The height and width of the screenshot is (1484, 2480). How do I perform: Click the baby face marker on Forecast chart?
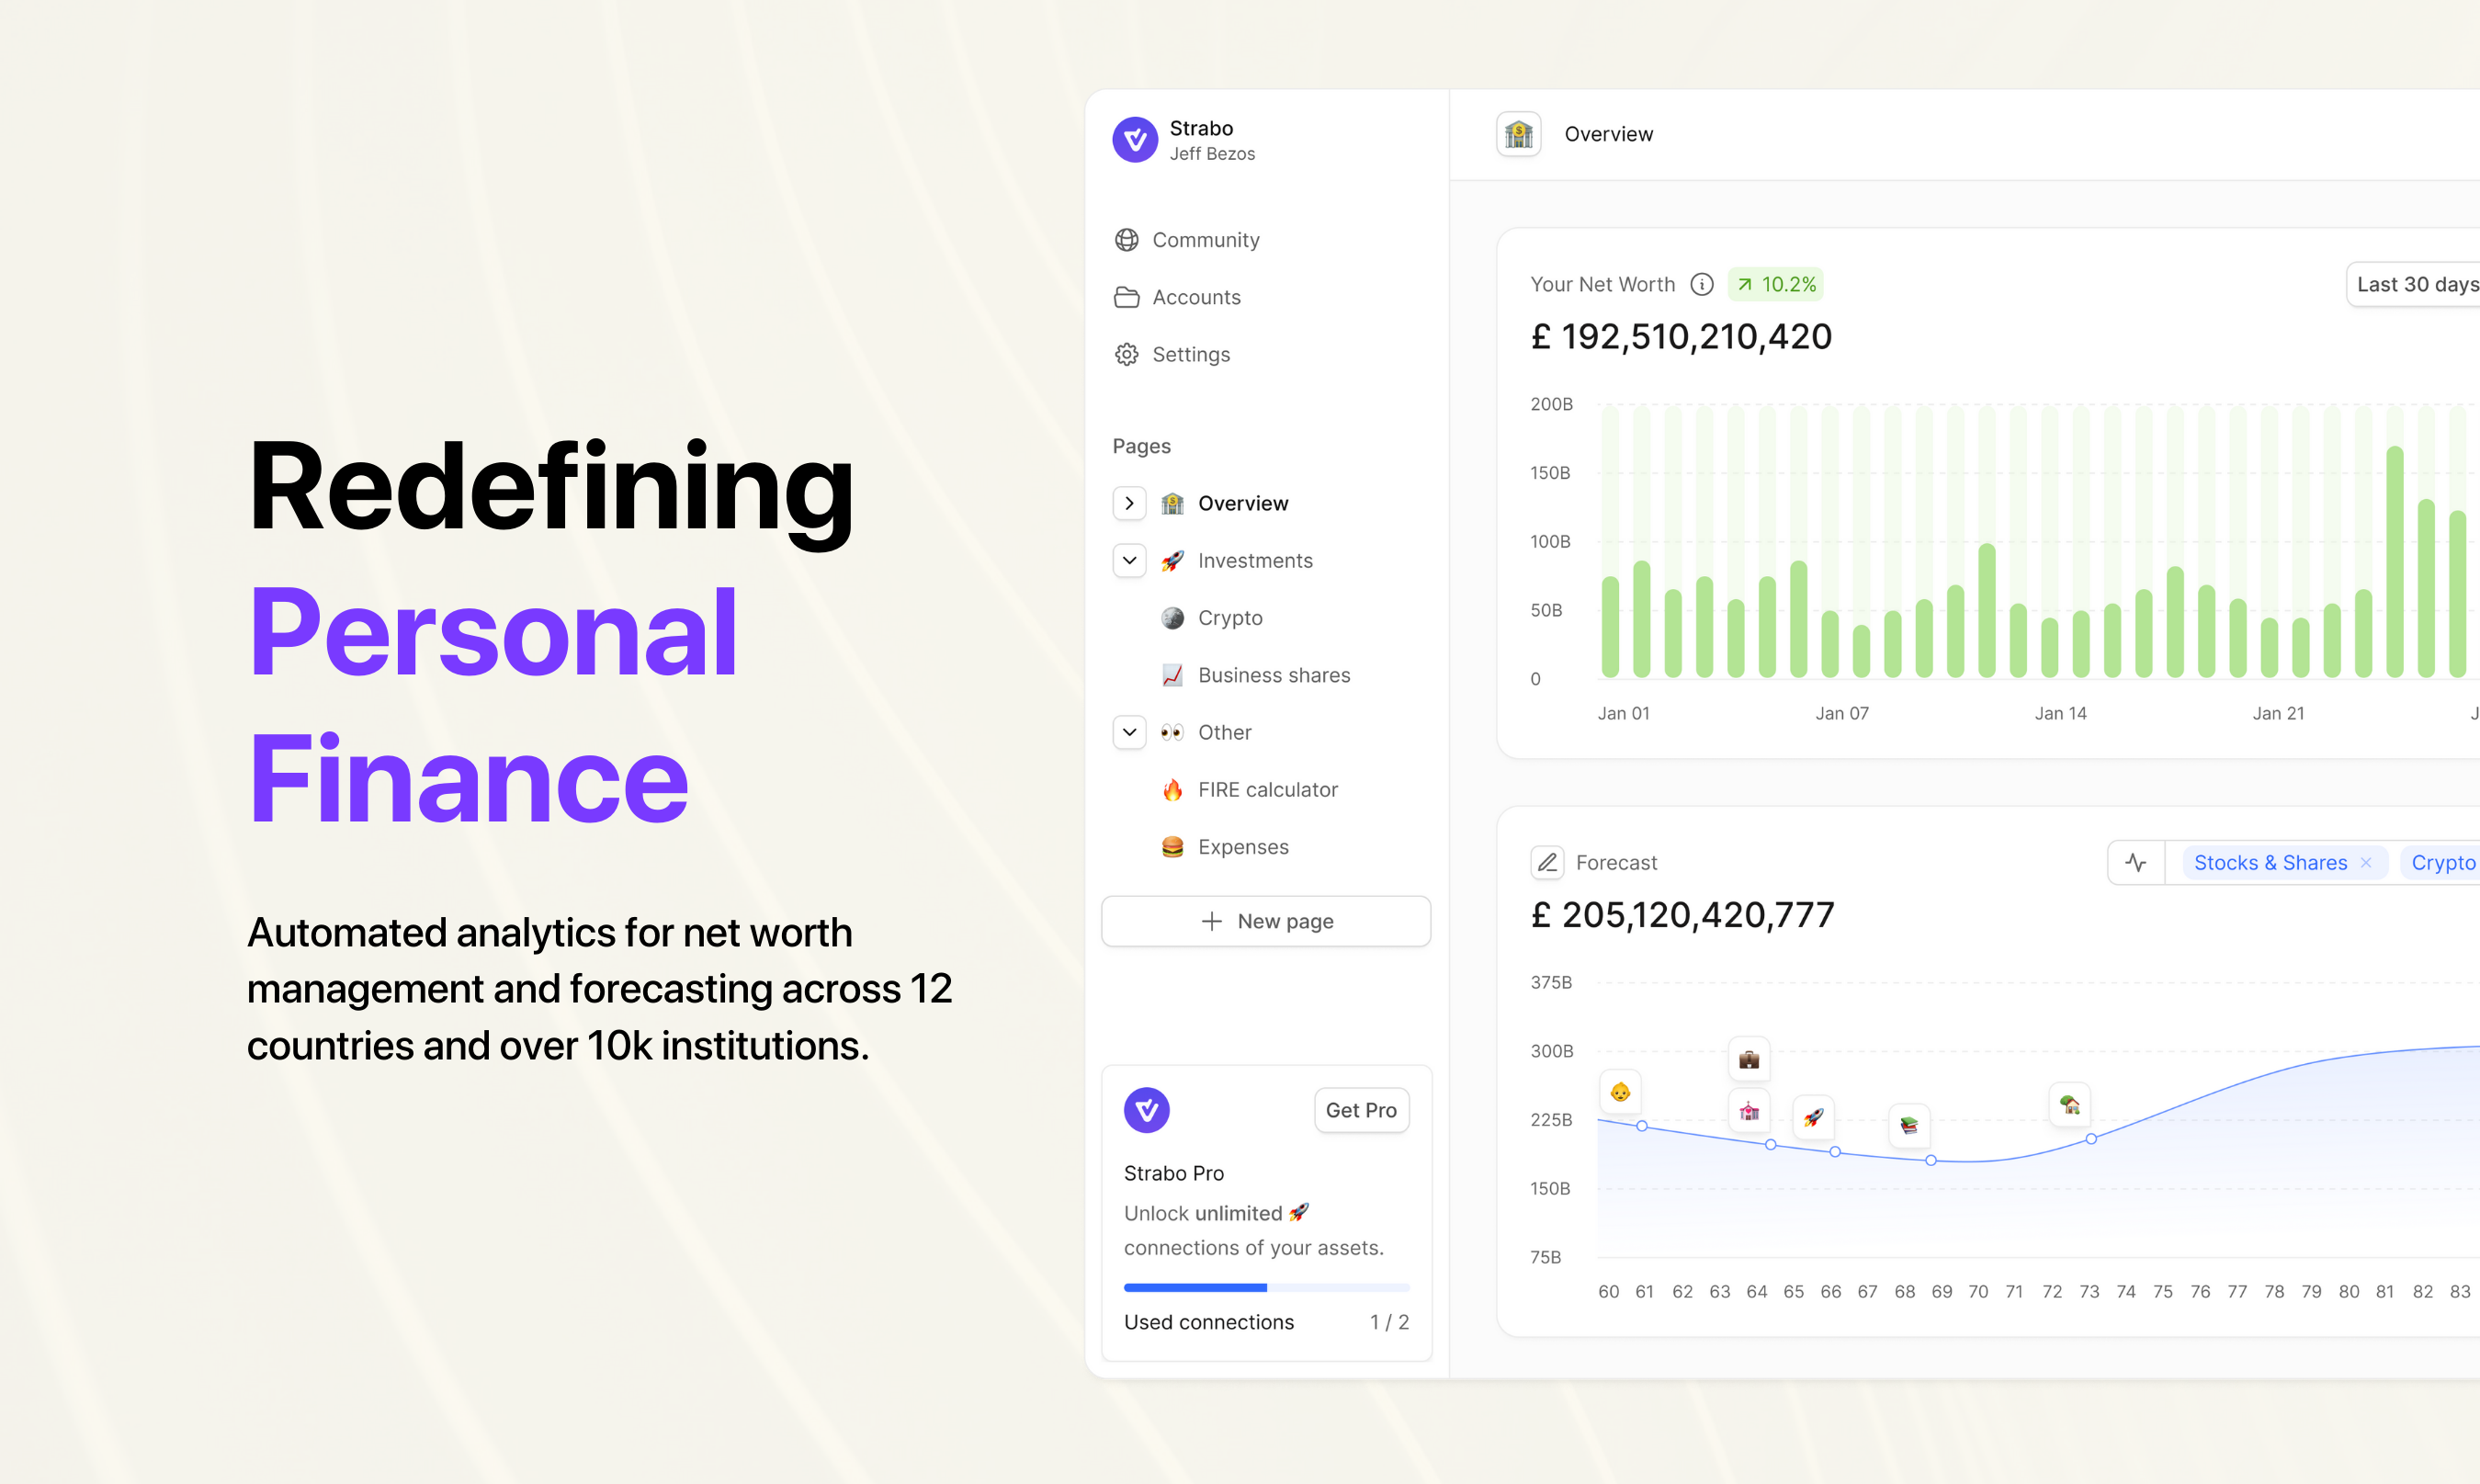pos(1620,1092)
